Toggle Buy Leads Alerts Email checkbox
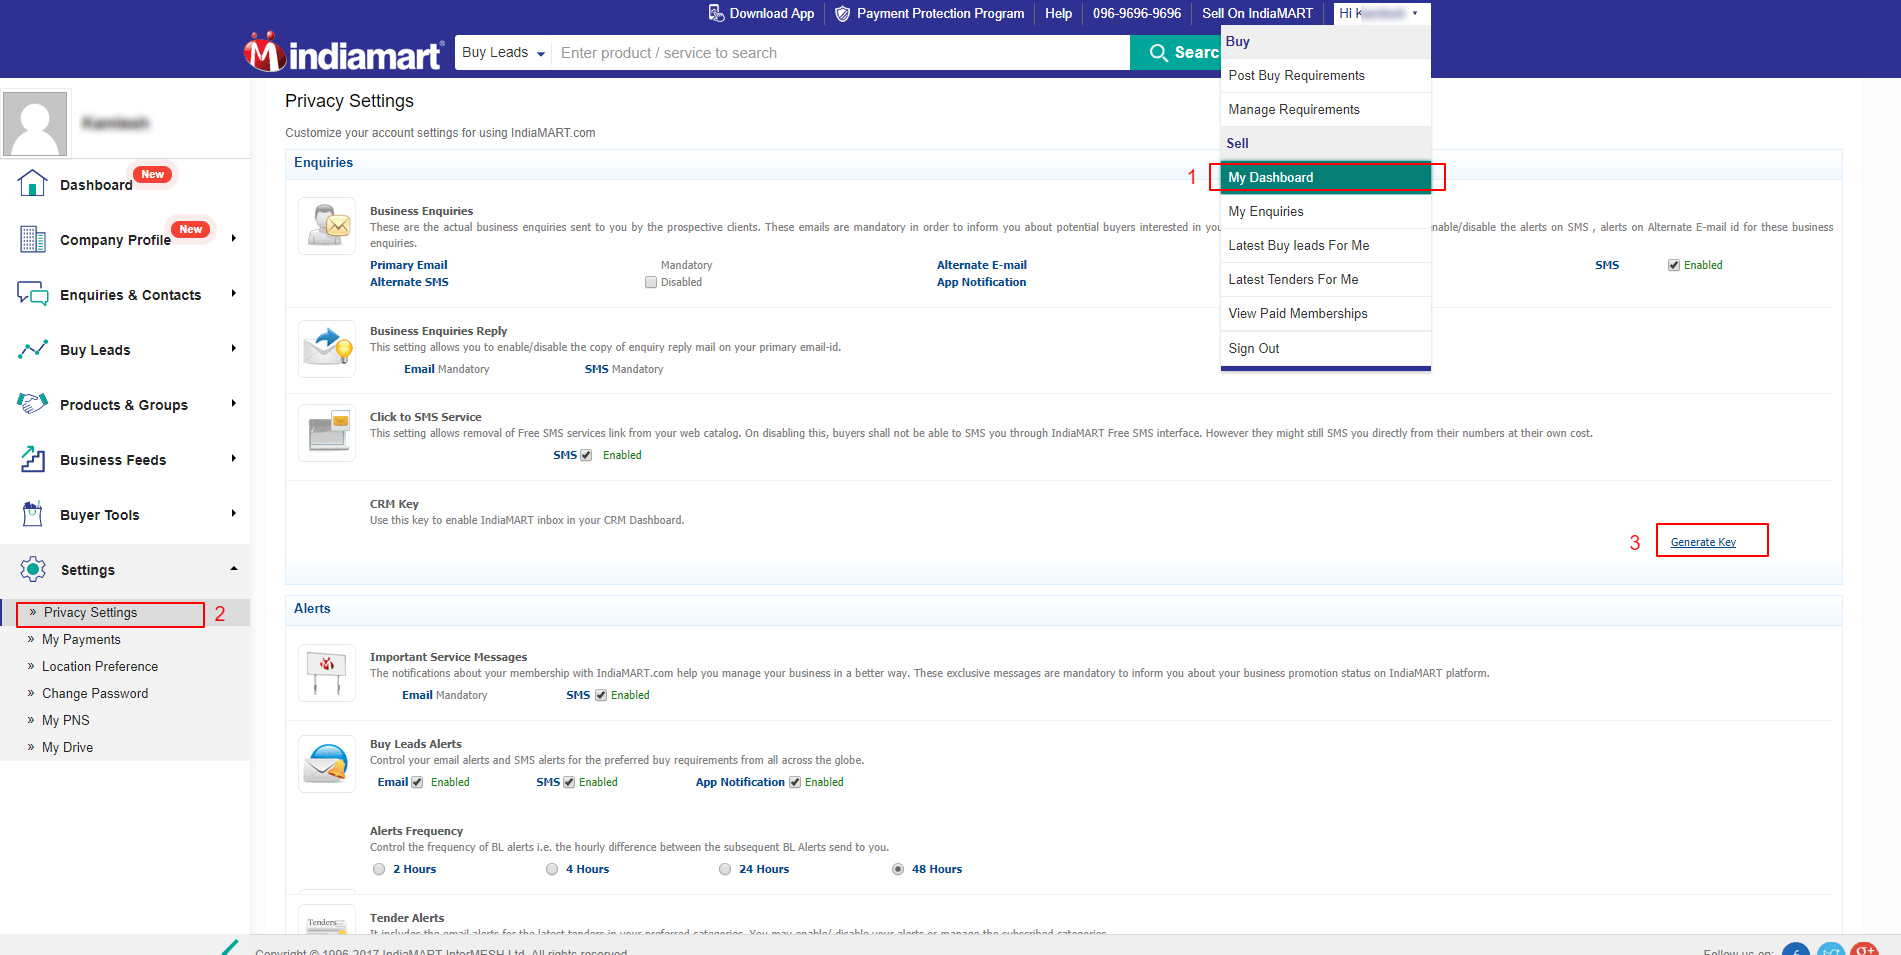Screen dimensions: 1901x955 pos(417,782)
